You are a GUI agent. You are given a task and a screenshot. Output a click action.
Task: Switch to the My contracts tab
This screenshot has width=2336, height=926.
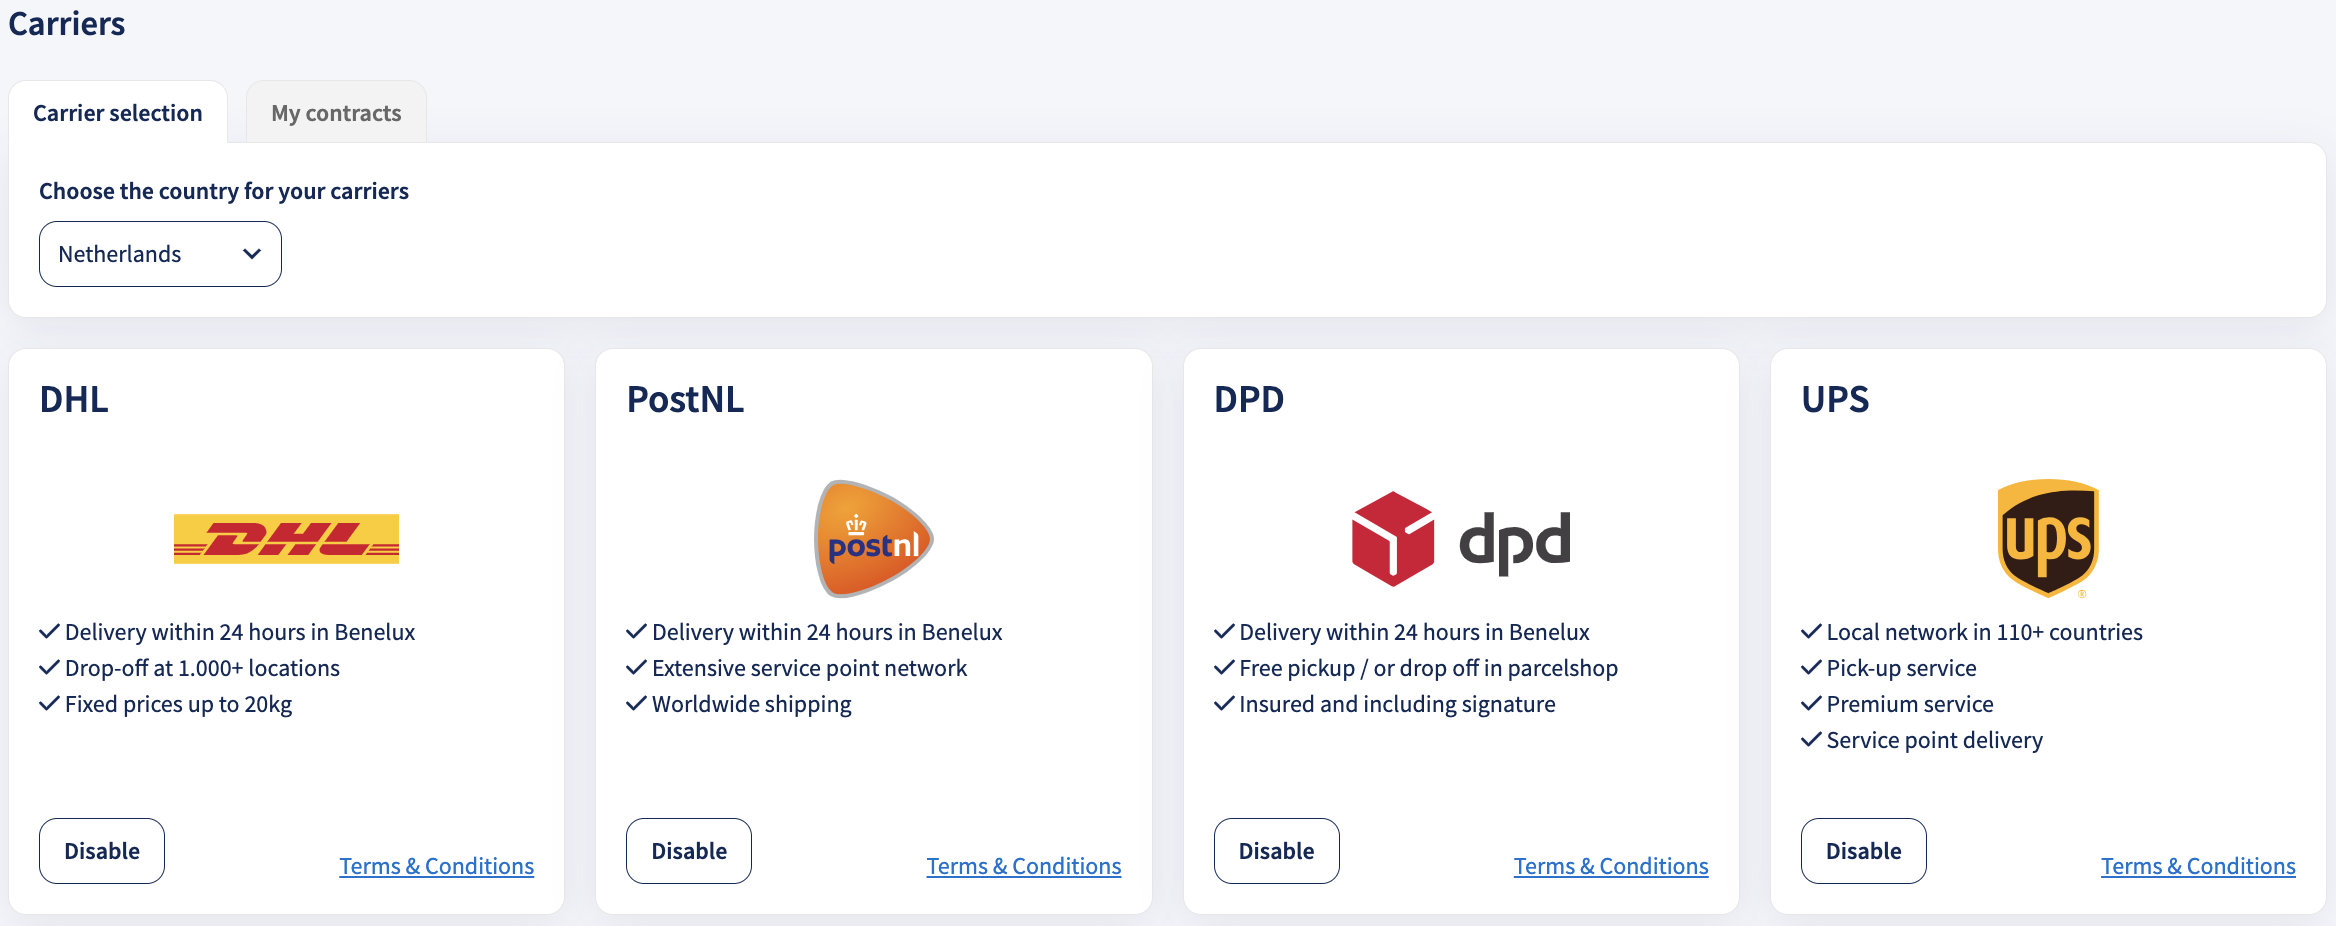336,113
